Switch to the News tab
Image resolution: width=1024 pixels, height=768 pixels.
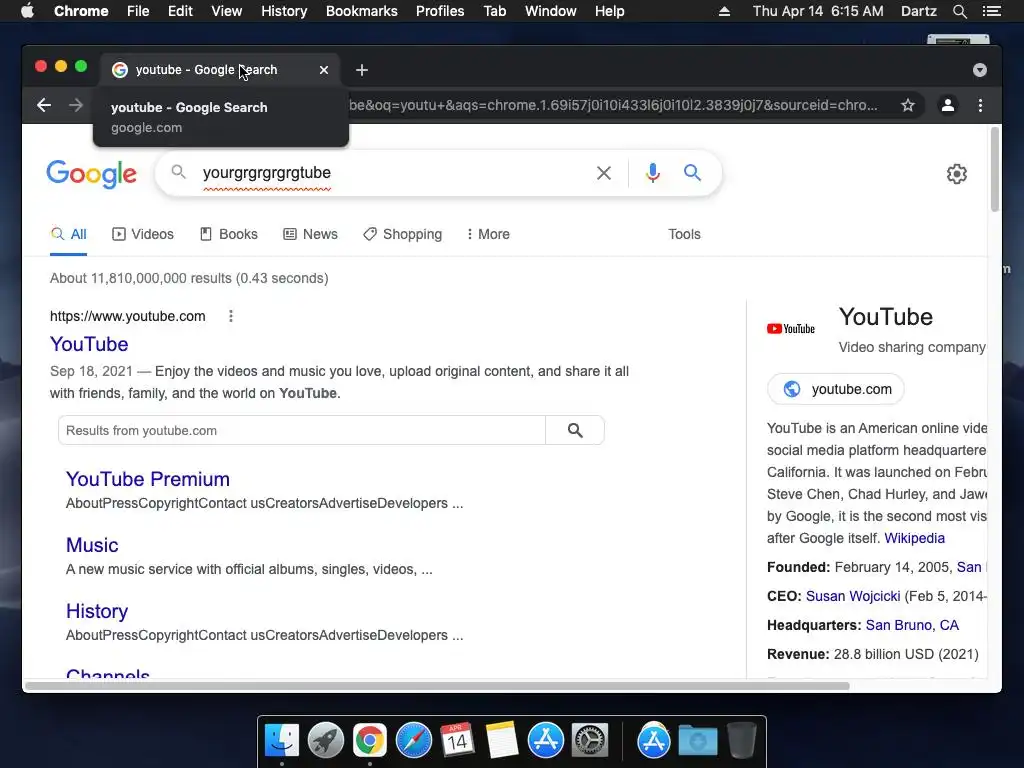(310, 234)
